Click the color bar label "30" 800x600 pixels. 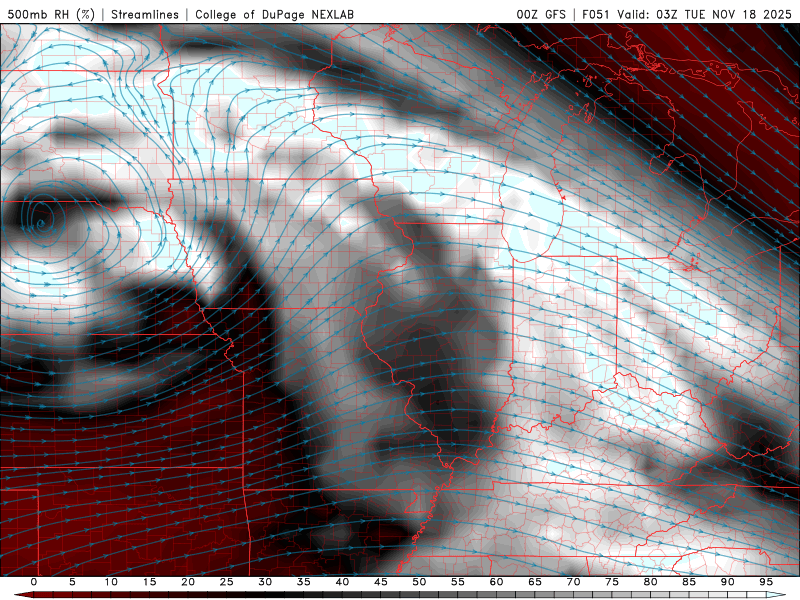click(265, 582)
